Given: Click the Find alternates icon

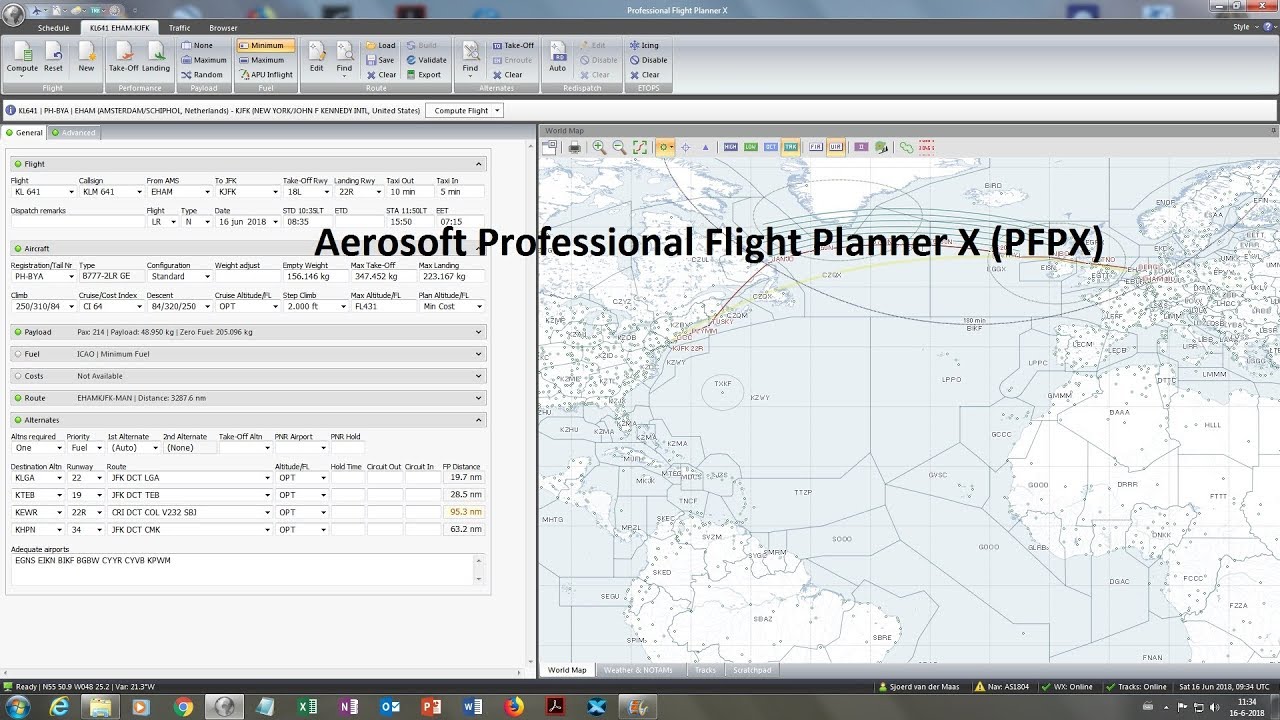Looking at the screenshot, I should 469,58.
